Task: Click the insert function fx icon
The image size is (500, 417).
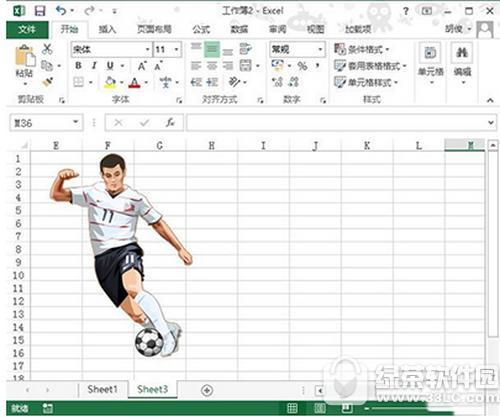Action: coord(170,123)
